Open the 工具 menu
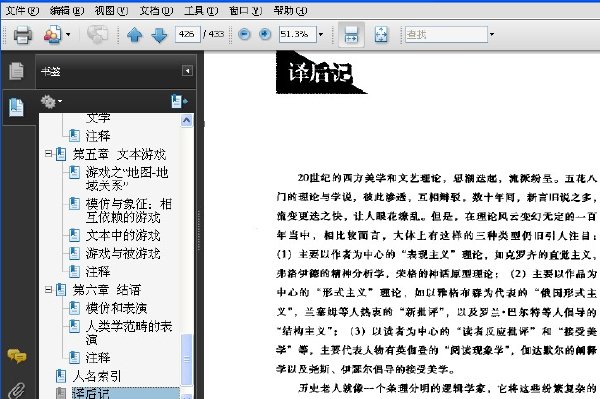Screen dimensions: 600x399 pos(201,11)
